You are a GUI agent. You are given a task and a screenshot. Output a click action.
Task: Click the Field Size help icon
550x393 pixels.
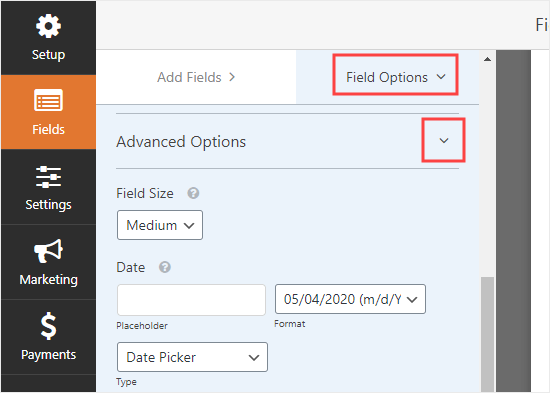(193, 193)
